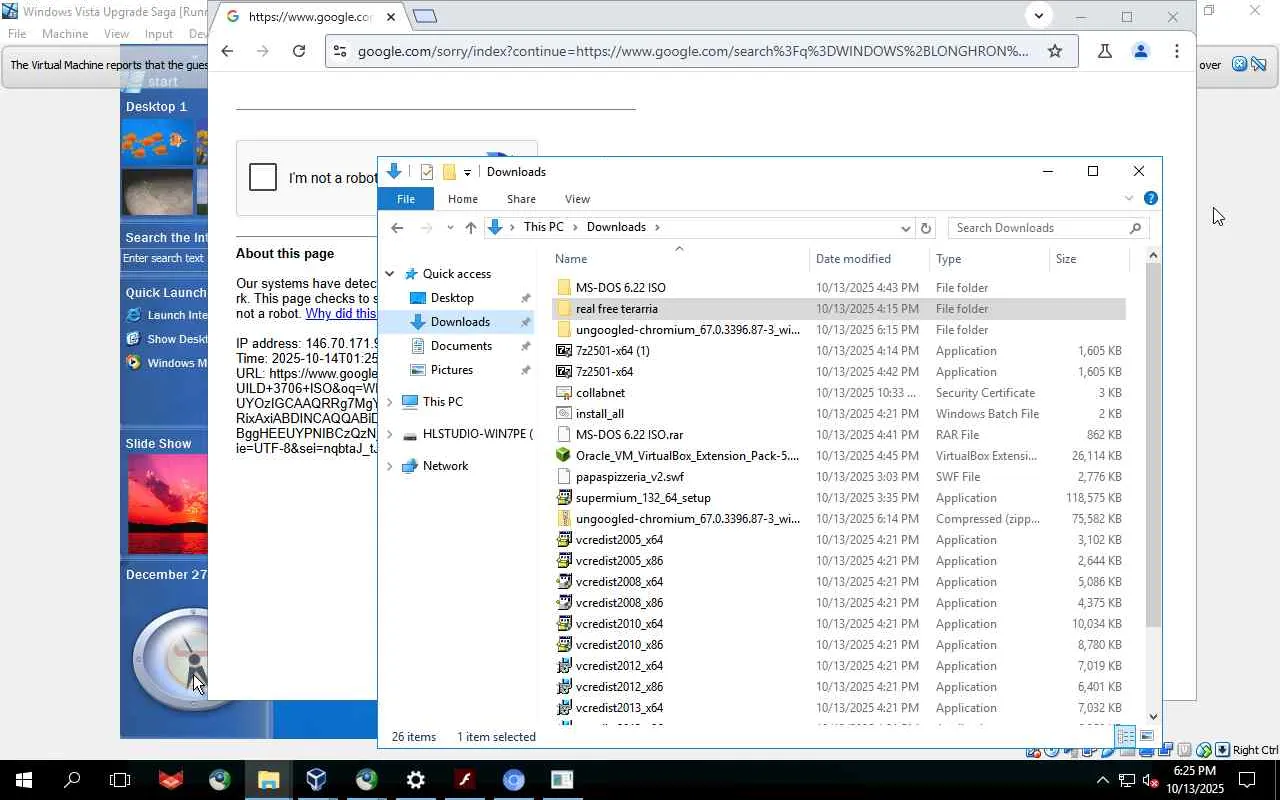Open Task View on the taskbar
The width and height of the screenshot is (1280, 800).
120,780
